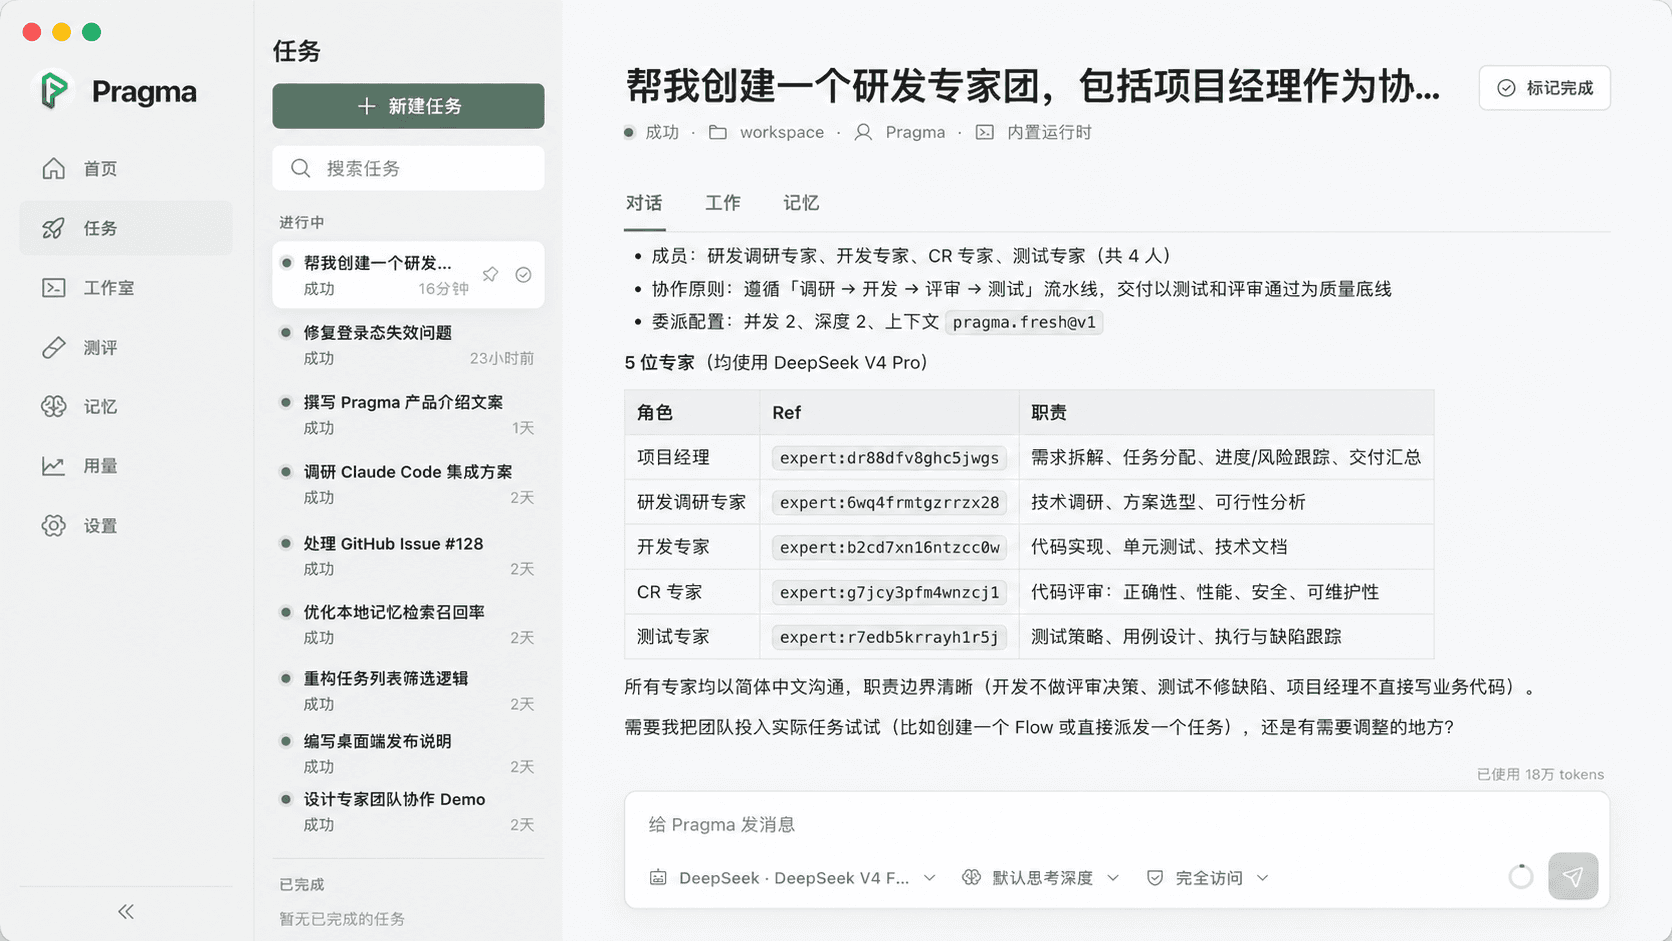Open the 工作室 terminal icon
This screenshot has width=1672, height=941.
coord(54,288)
